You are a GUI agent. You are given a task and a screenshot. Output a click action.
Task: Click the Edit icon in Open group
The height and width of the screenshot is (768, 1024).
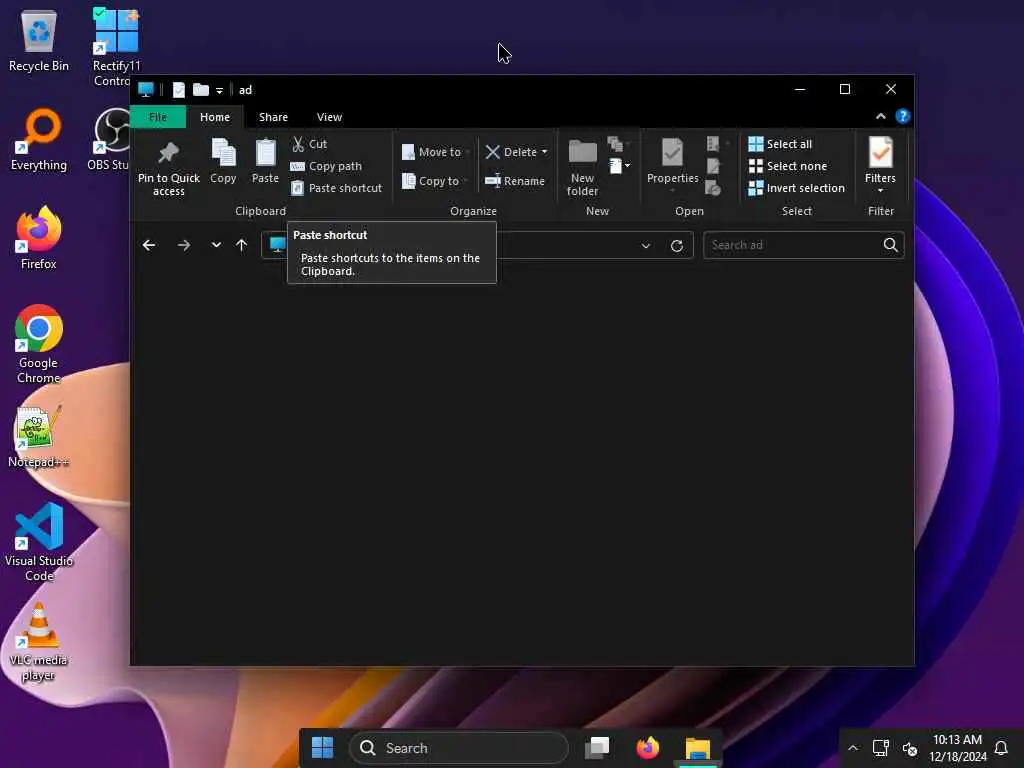(x=713, y=166)
